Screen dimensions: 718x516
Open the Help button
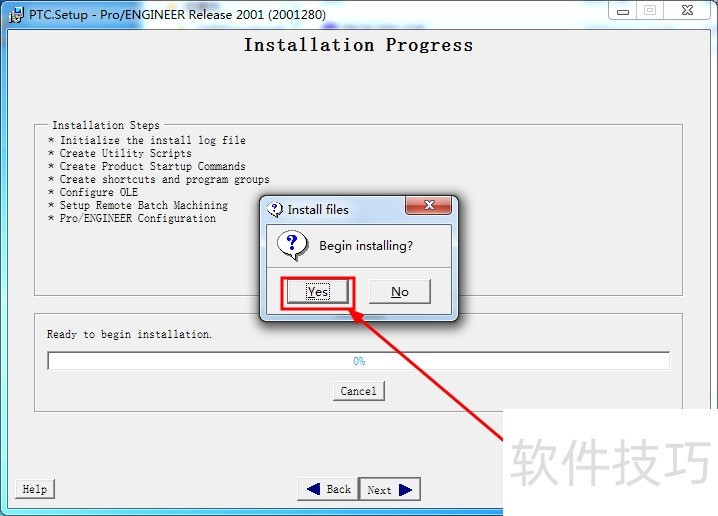coord(35,489)
